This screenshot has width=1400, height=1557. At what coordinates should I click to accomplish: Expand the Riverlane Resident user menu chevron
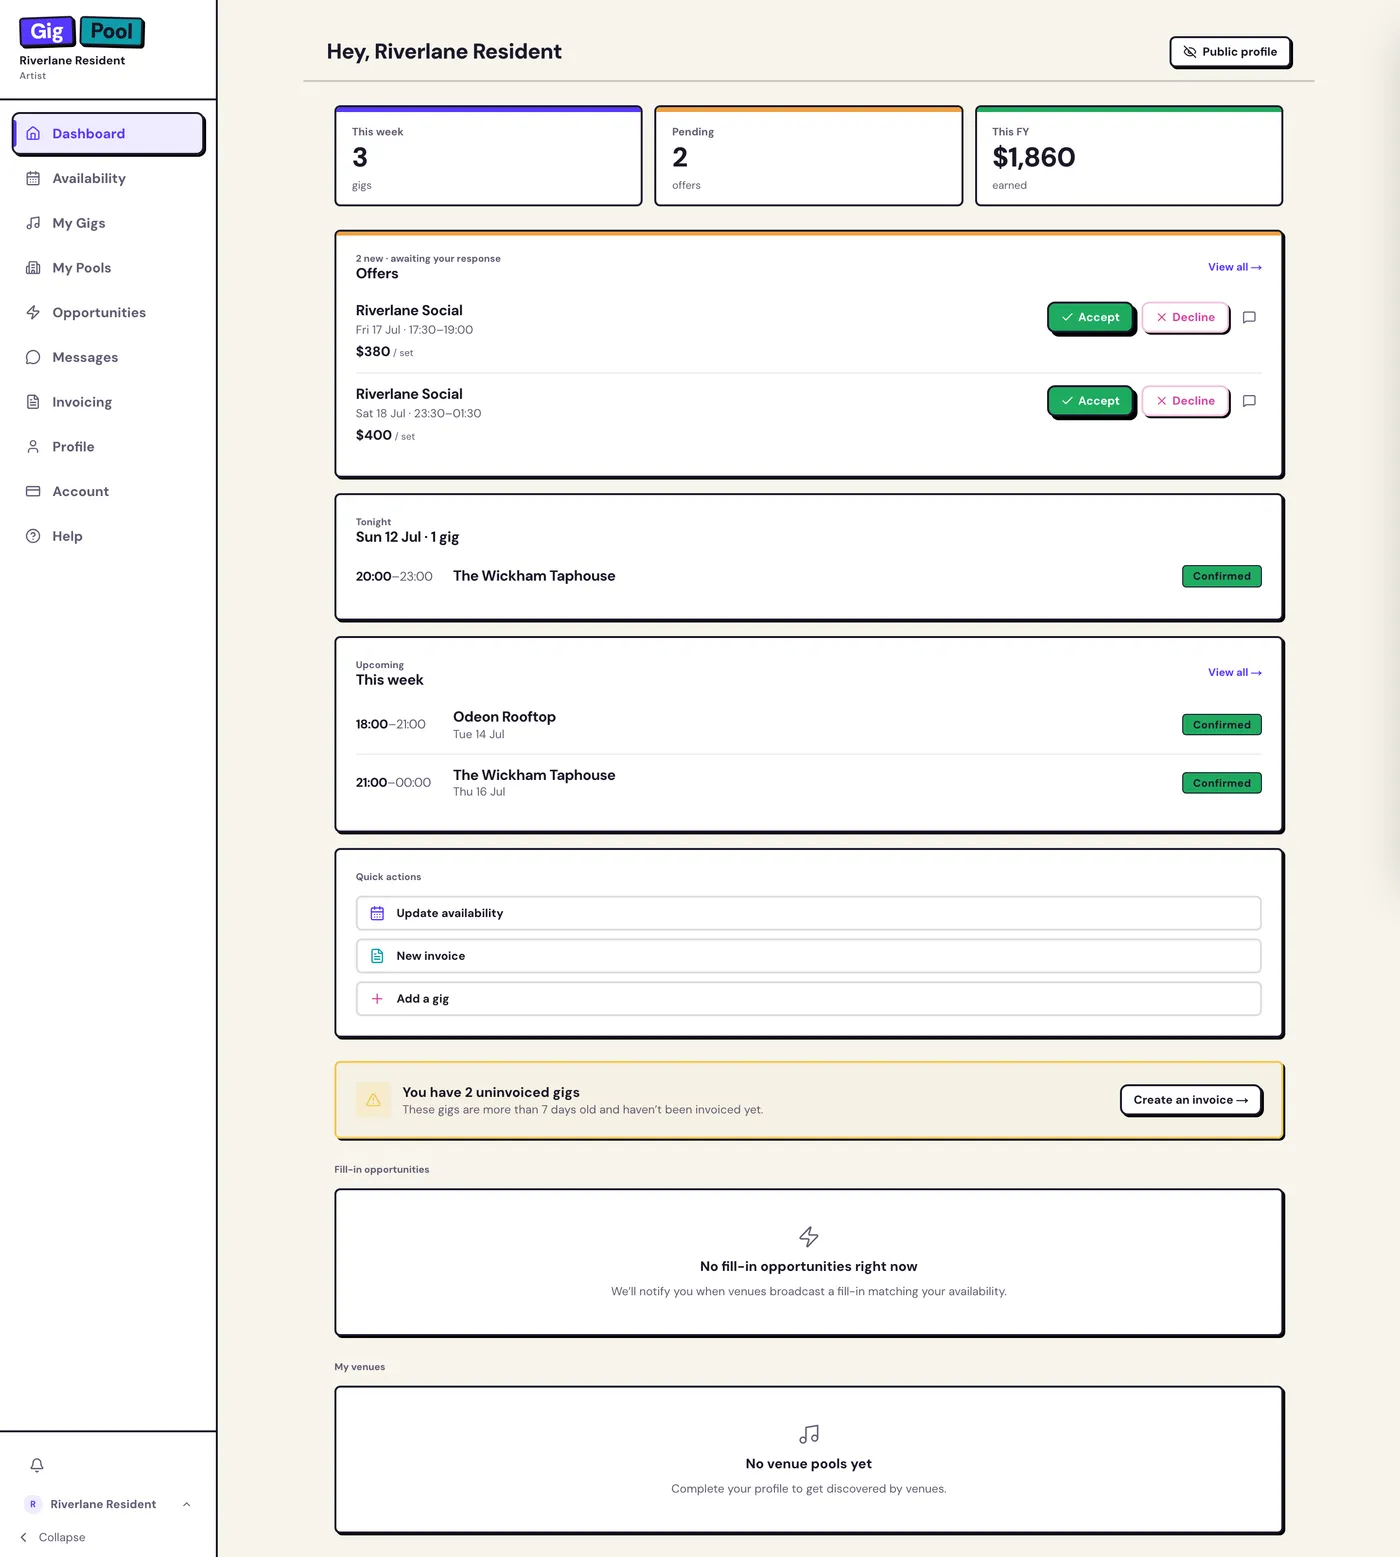pos(187,1504)
